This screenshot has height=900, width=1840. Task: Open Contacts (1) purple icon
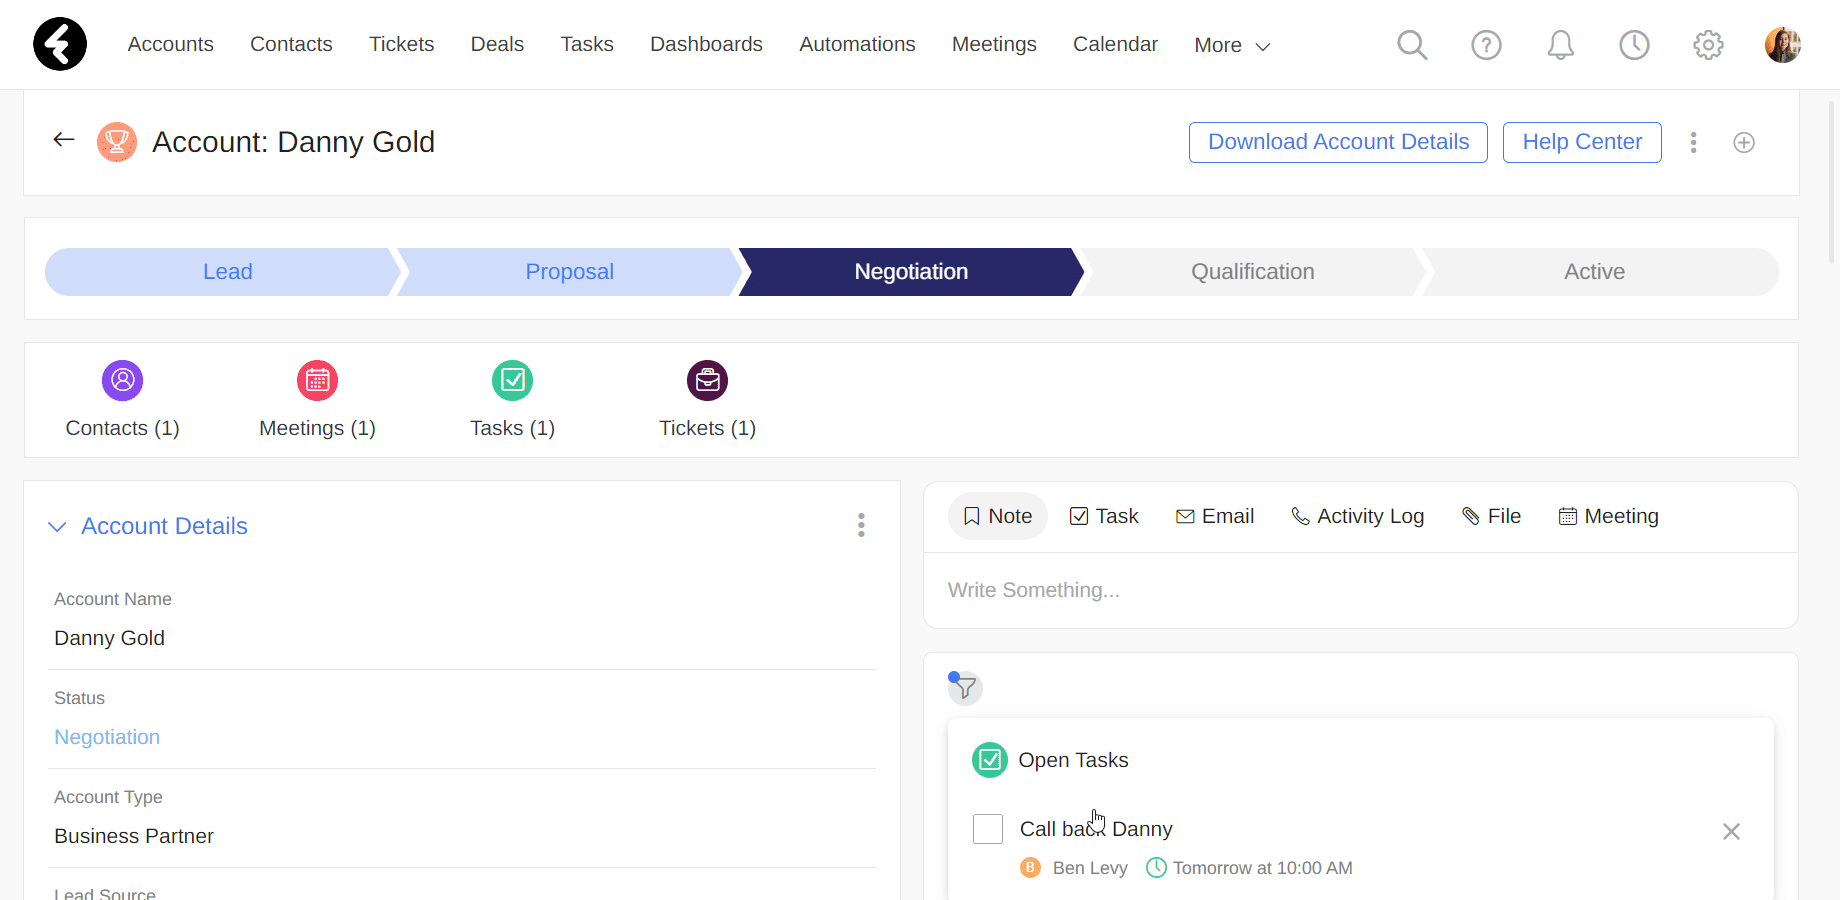(122, 380)
